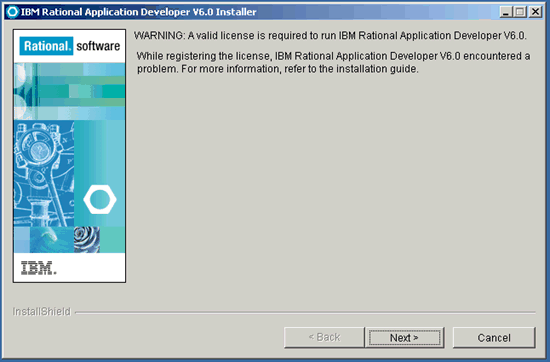Cancel the installer
This screenshot has height=362, width=550.
tap(494, 338)
